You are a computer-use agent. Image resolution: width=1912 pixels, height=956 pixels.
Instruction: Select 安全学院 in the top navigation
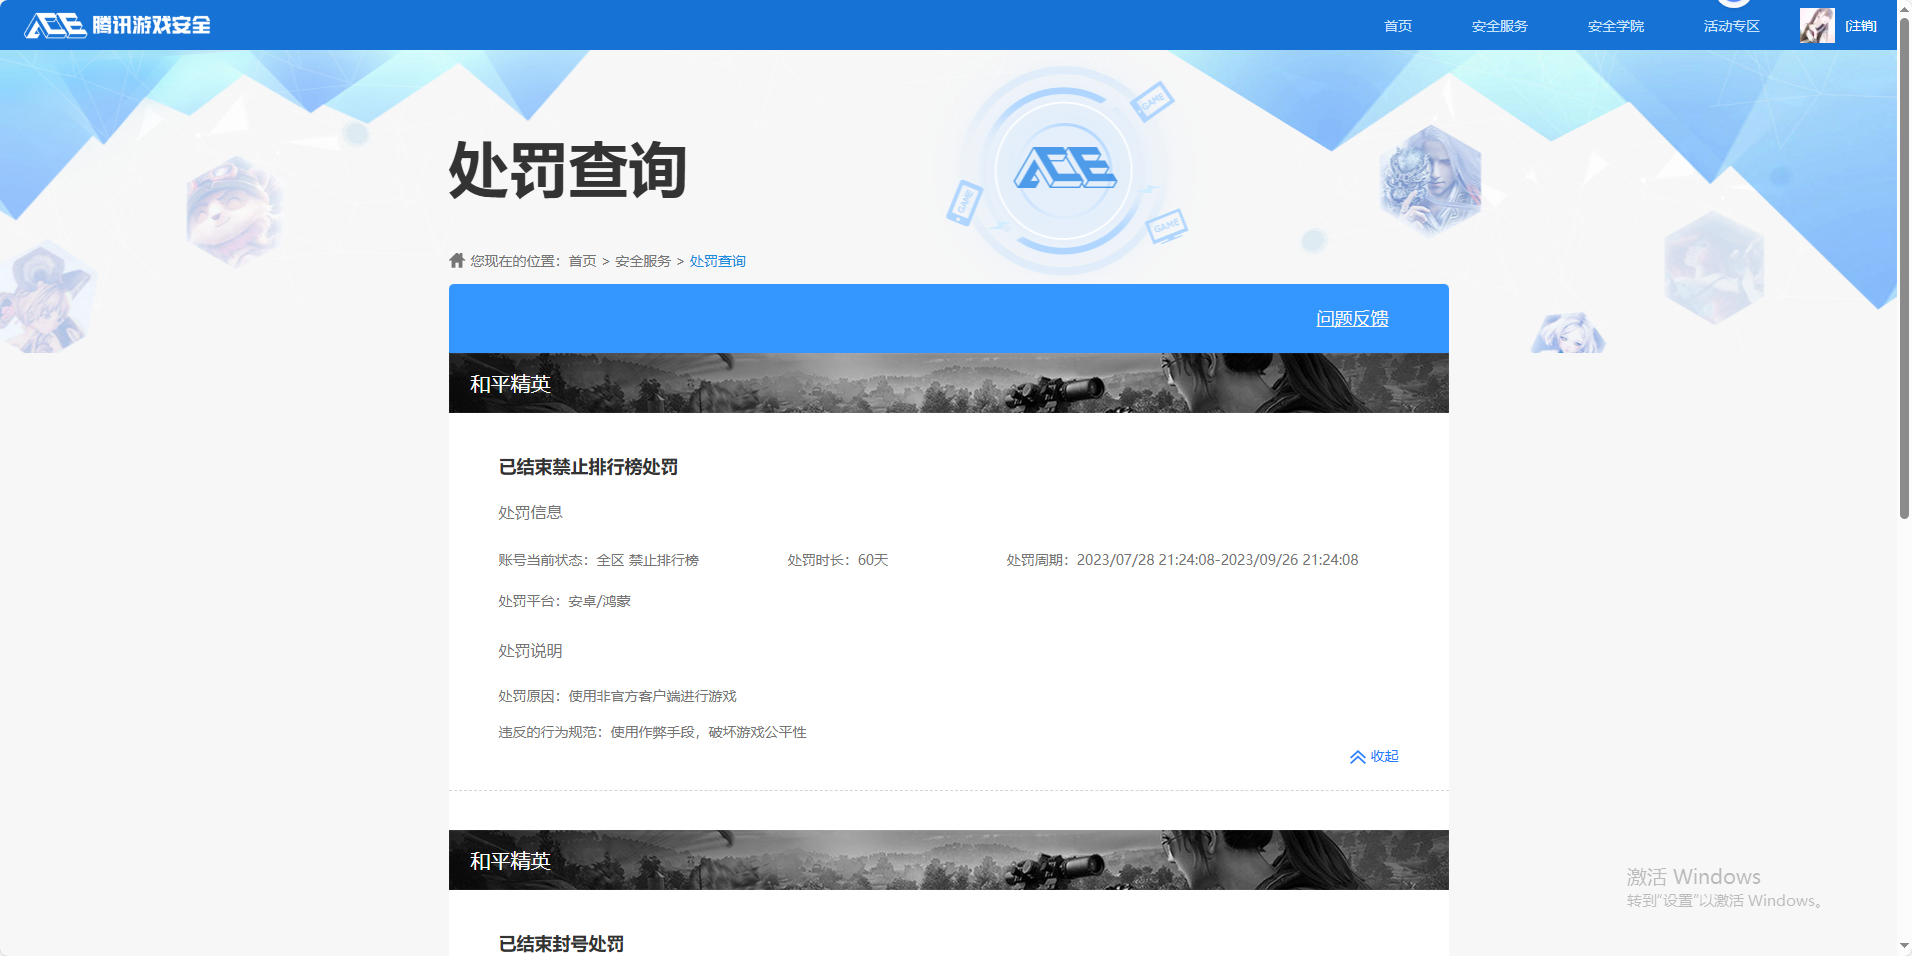(1615, 25)
